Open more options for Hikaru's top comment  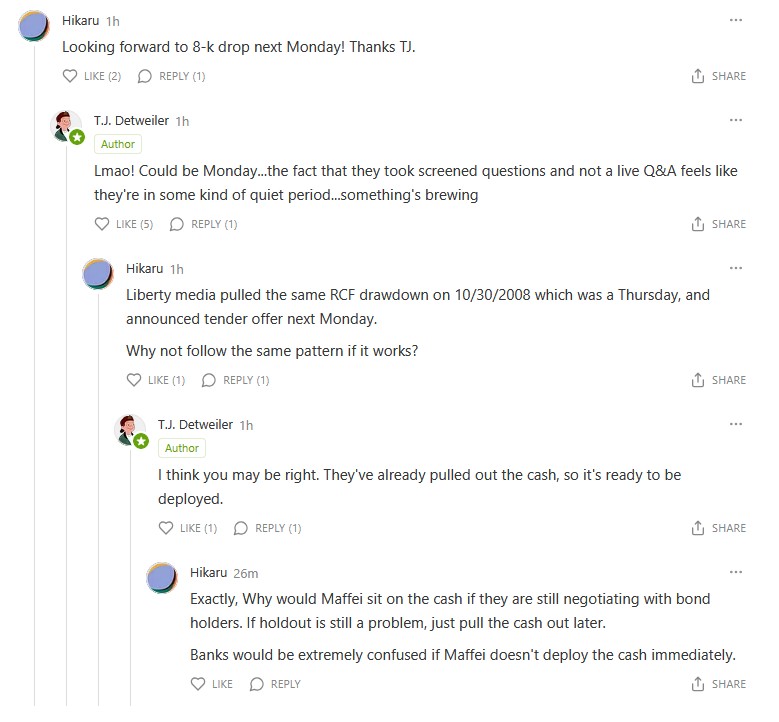736,20
